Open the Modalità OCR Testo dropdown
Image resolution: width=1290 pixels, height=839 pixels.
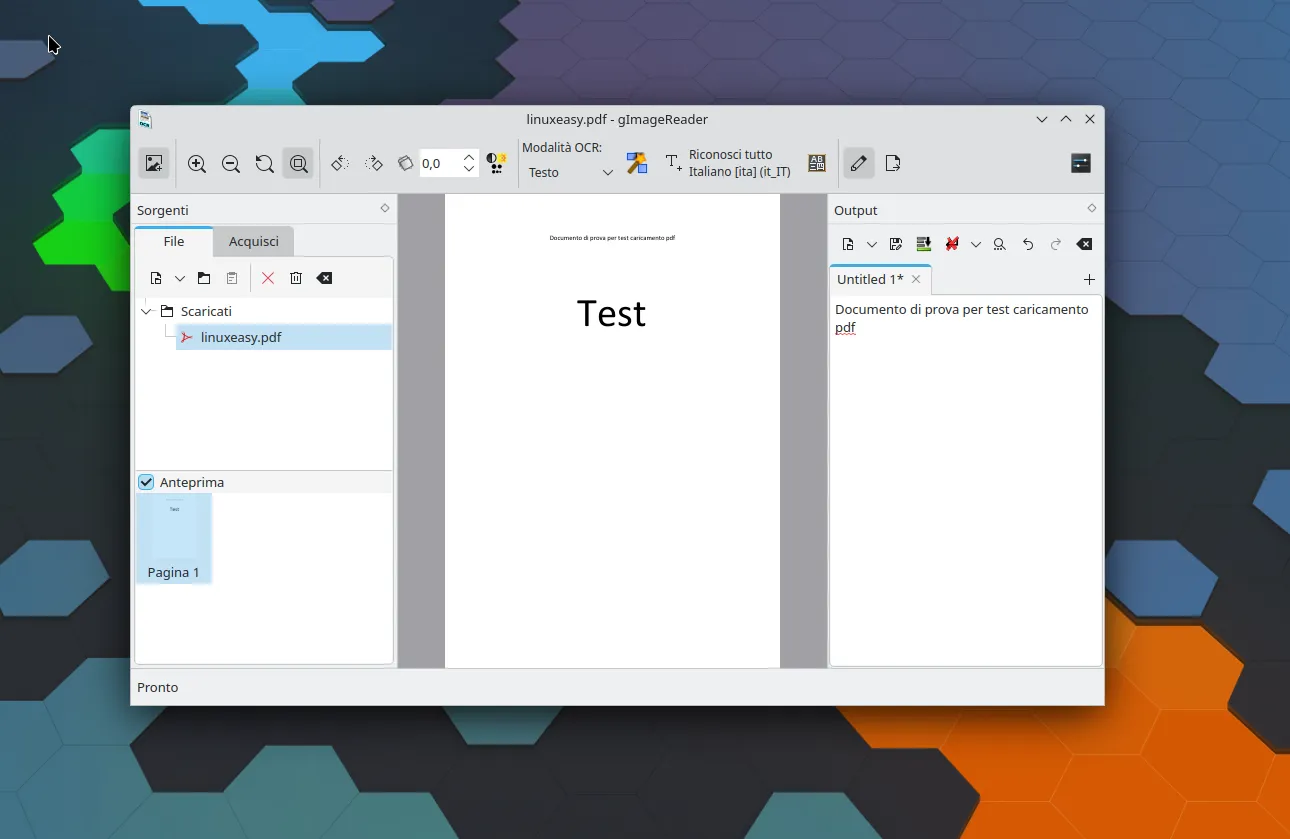571,173
